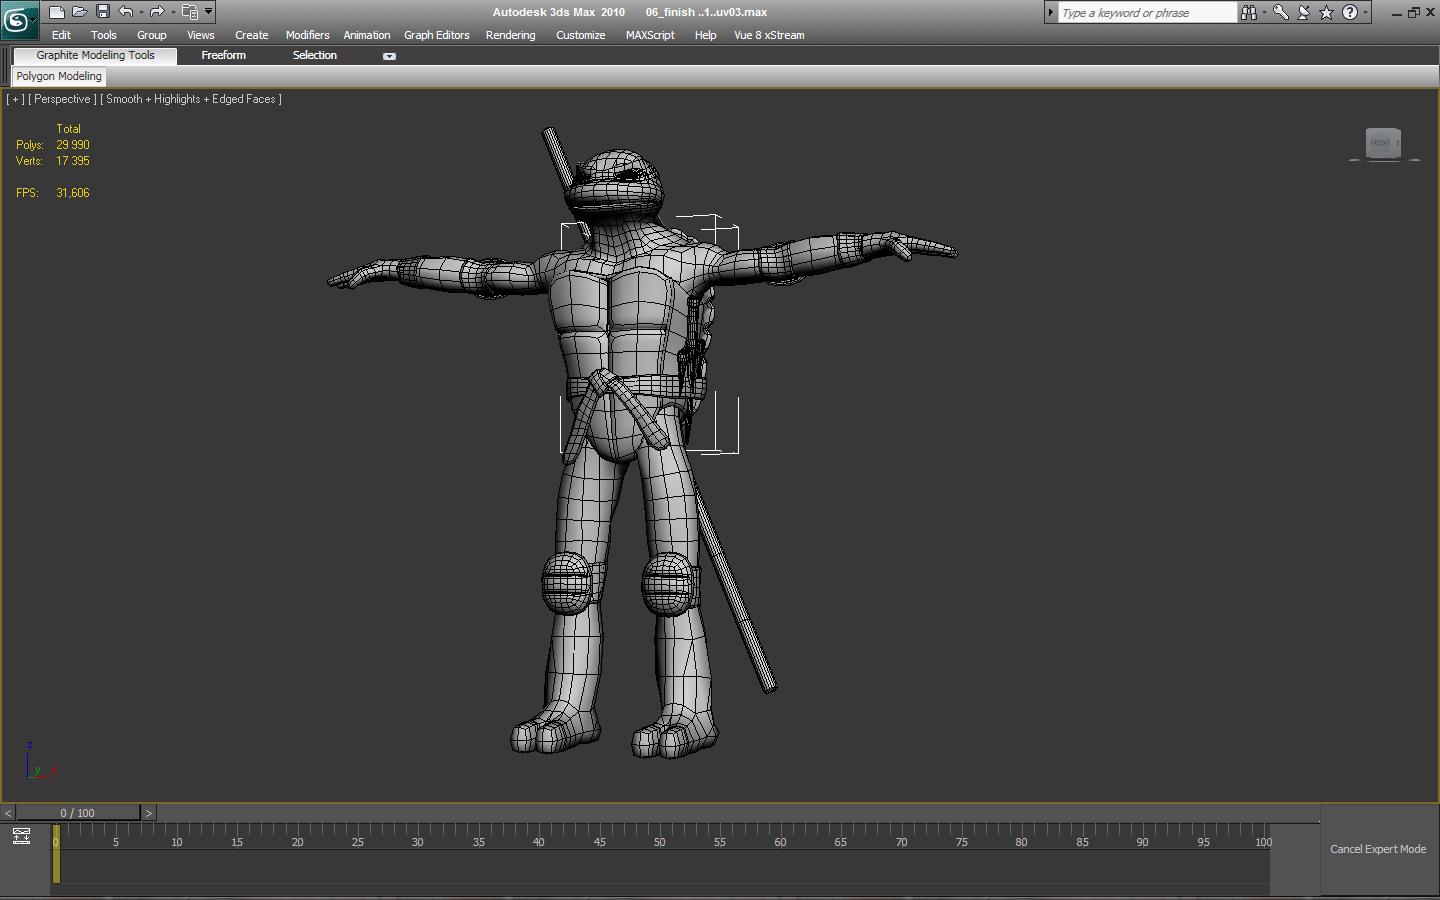1440x900 pixels.
Task: Open the Rendering menu
Action: click(x=511, y=35)
